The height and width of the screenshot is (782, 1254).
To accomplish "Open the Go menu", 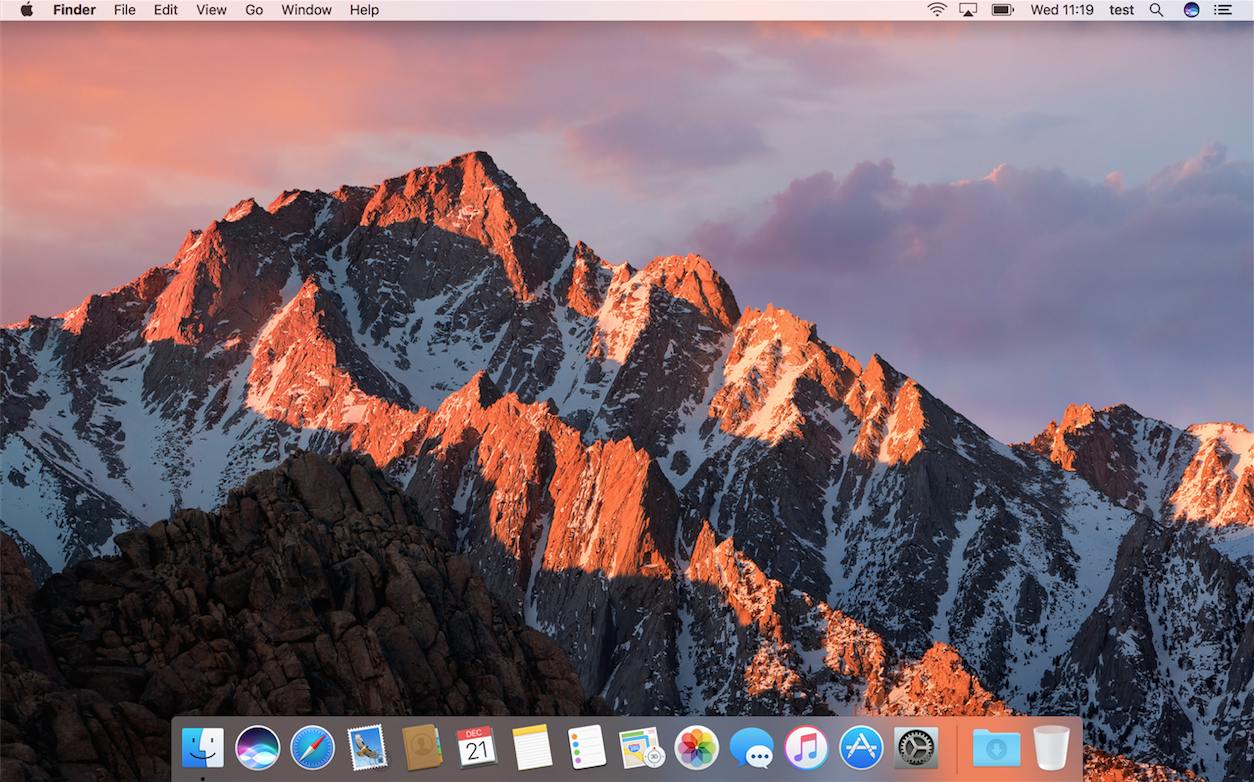I will click(x=254, y=10).
